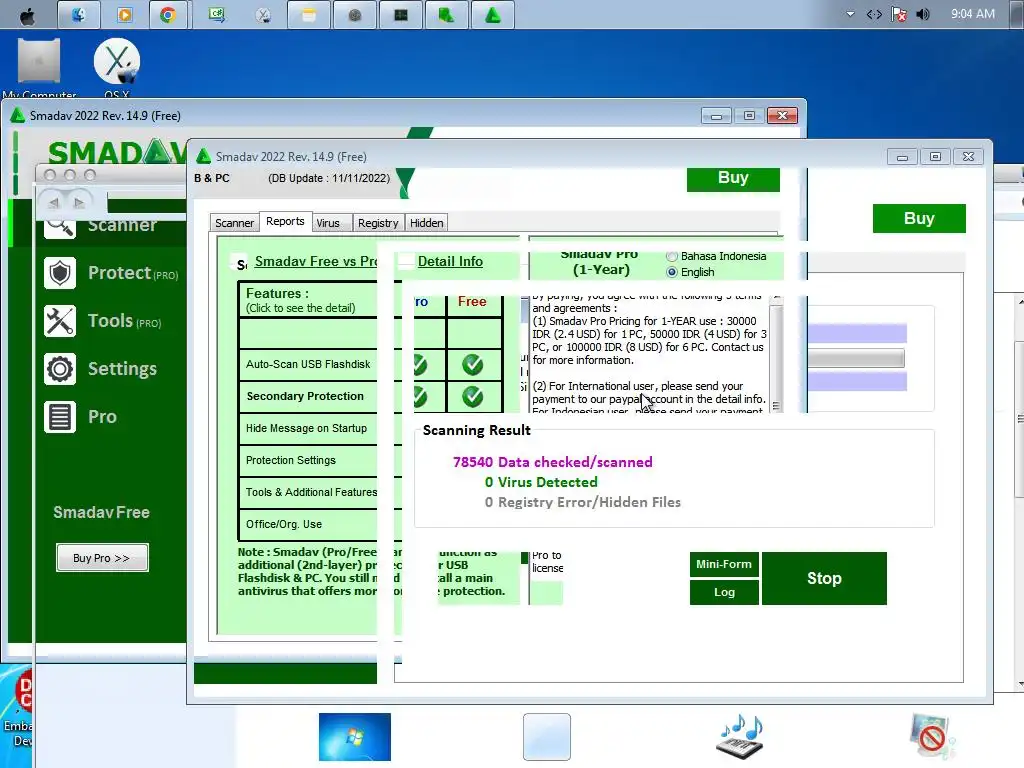Click the blocked network dock icon
1024x768 pixels.
[932, 736]
